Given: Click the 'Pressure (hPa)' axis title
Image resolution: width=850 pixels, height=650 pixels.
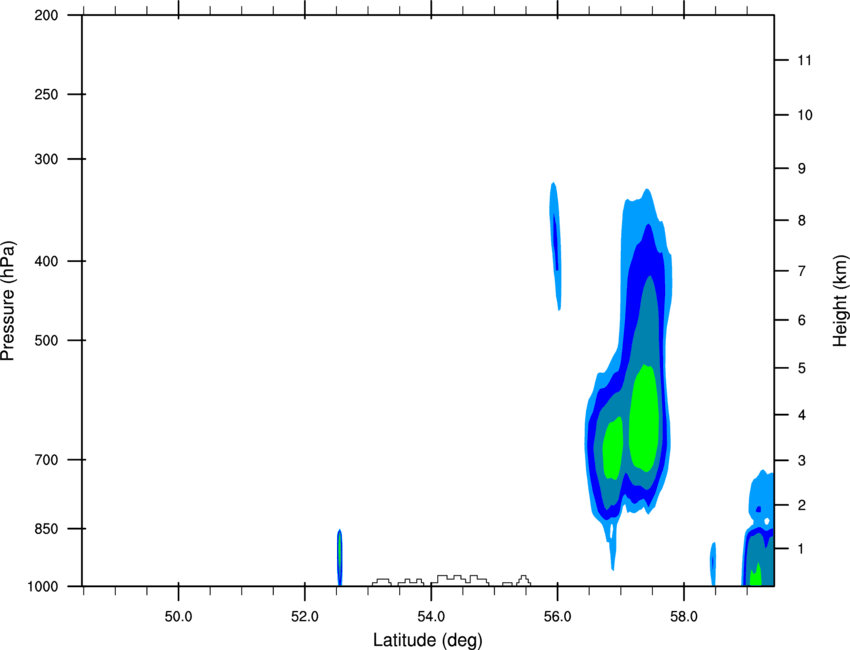Looking at the screenshot, I should pyautogui.click(x=8, y=301).
